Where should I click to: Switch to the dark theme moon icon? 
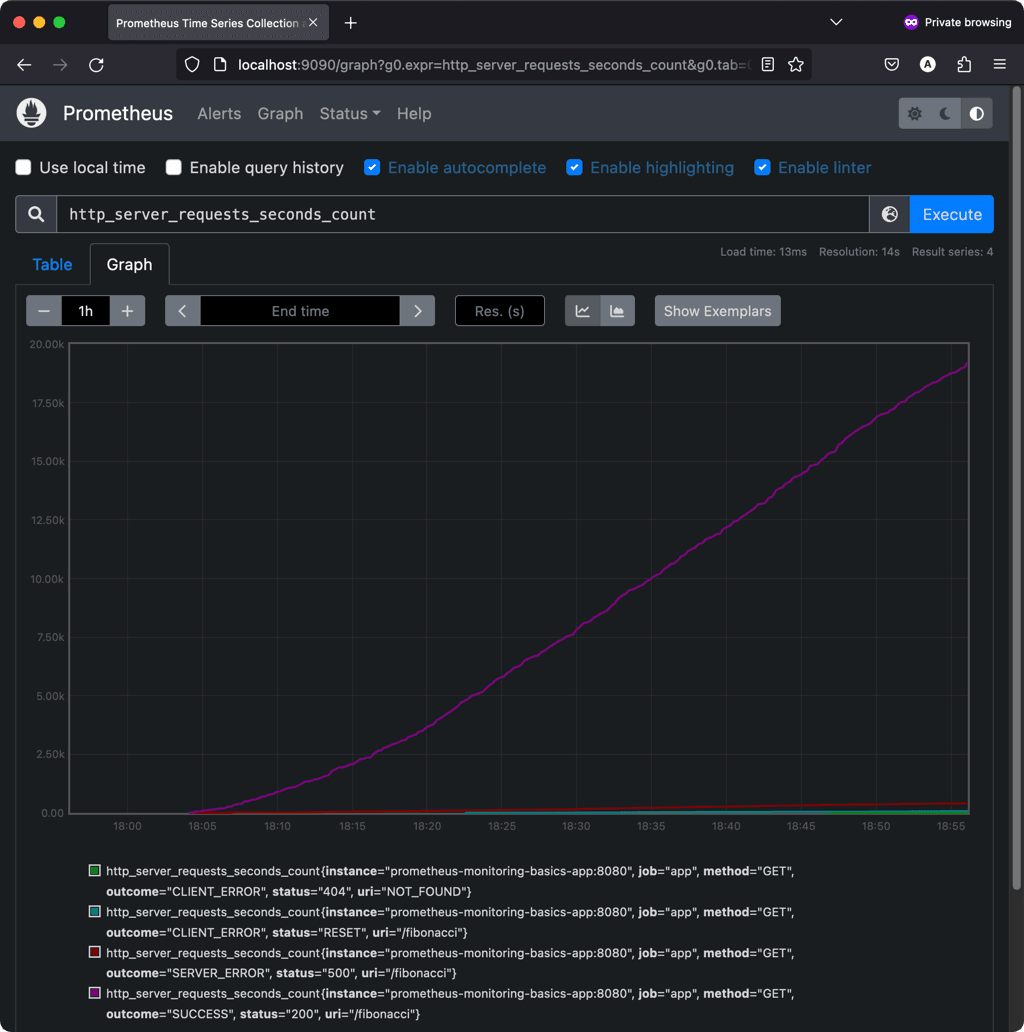tap(945, 113)
